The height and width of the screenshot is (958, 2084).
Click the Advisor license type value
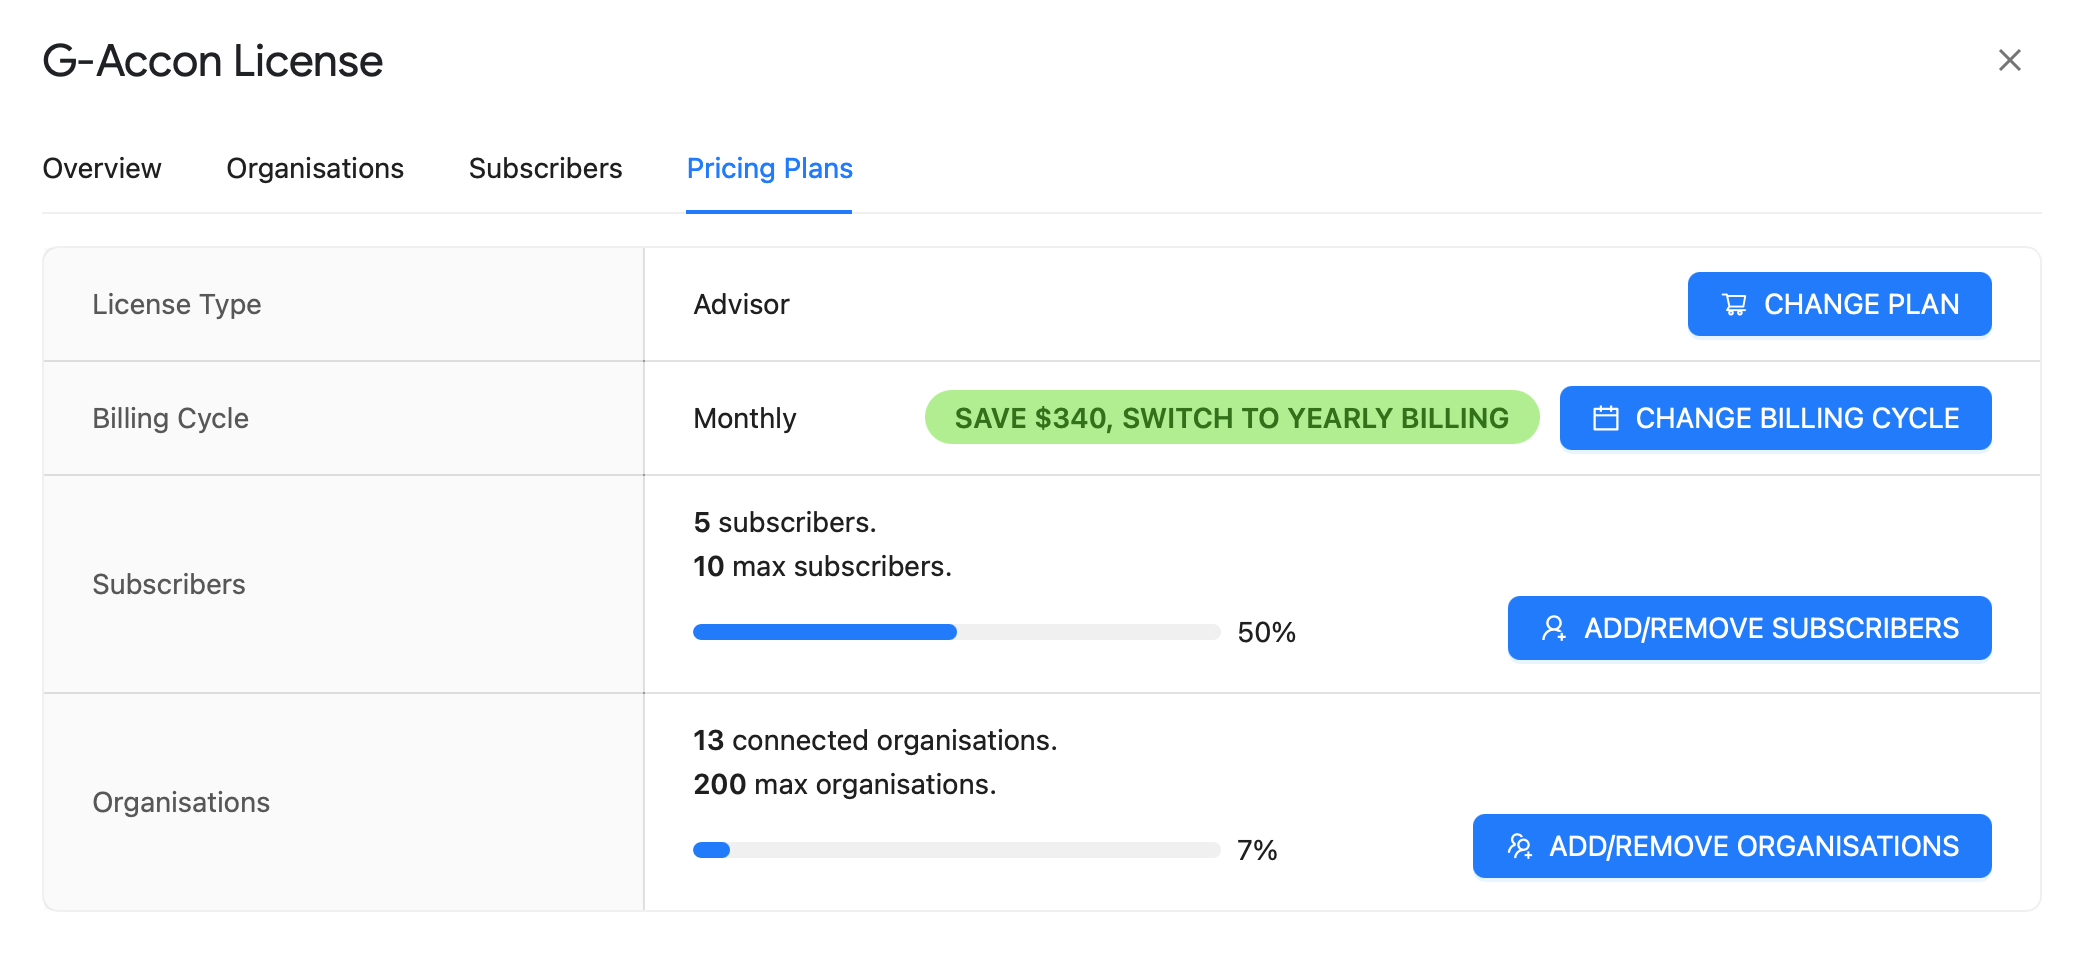[x=741, y=304]
